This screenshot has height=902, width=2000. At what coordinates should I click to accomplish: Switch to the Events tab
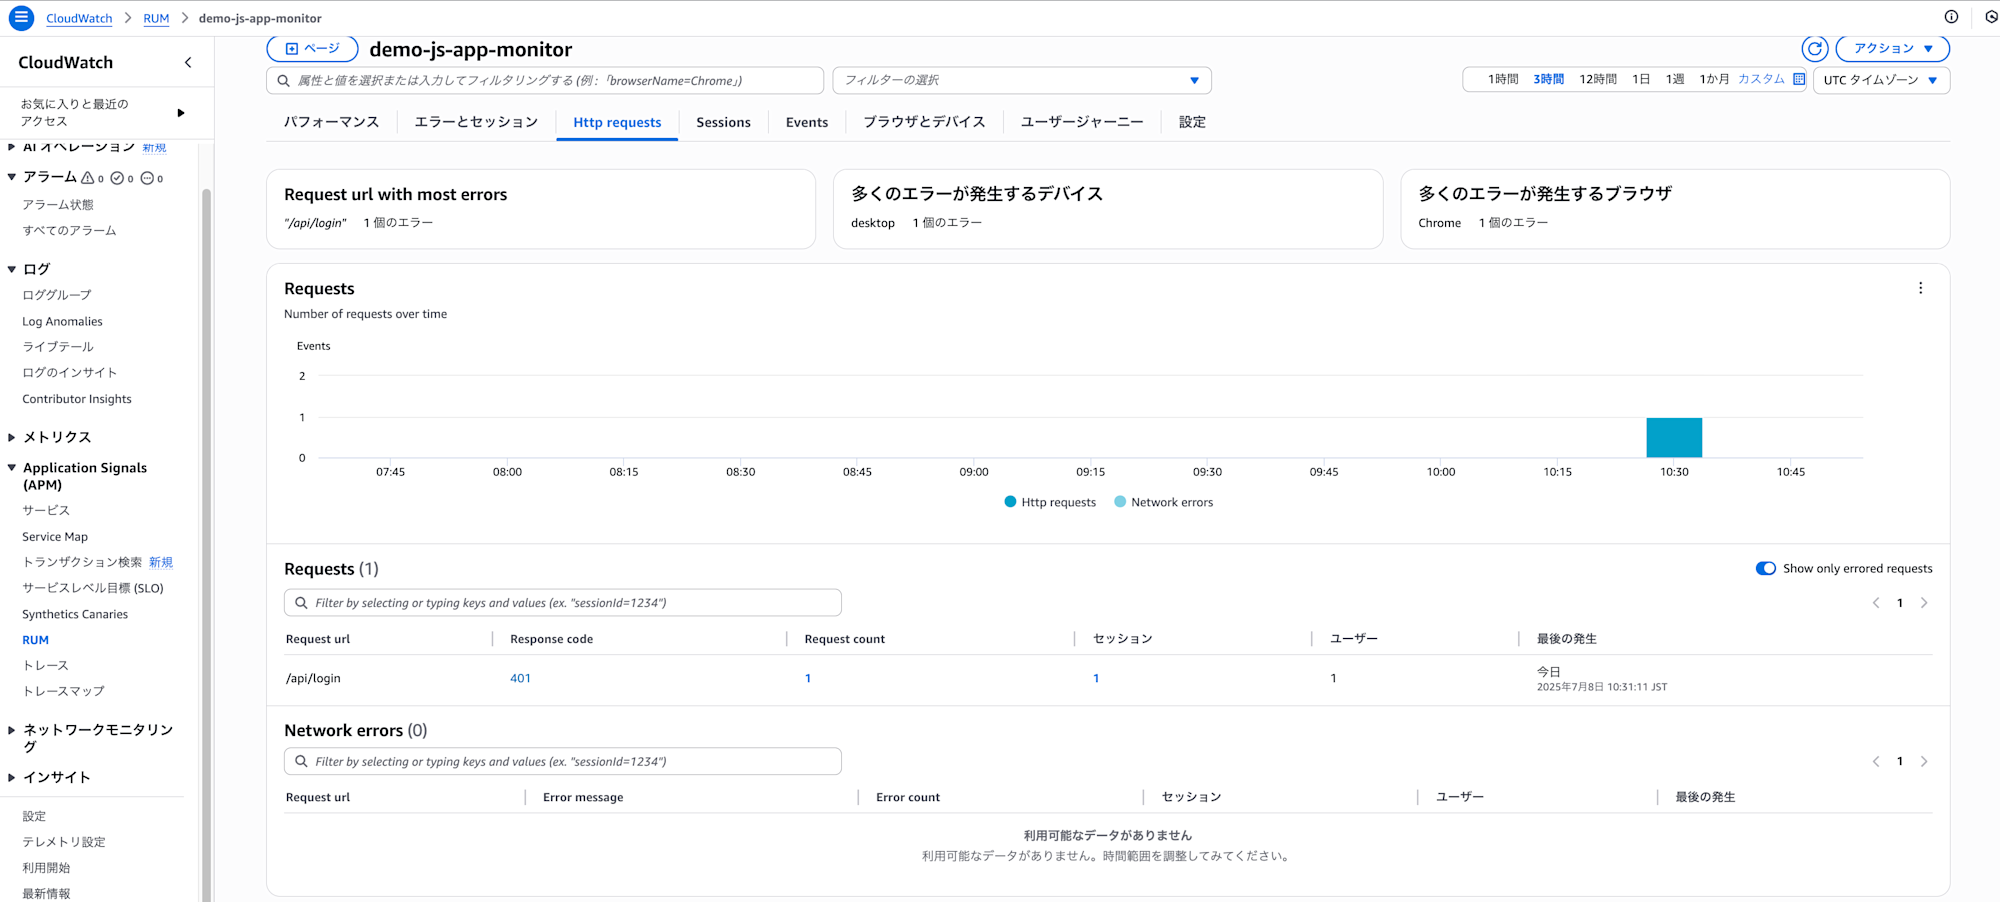(807, 122)
